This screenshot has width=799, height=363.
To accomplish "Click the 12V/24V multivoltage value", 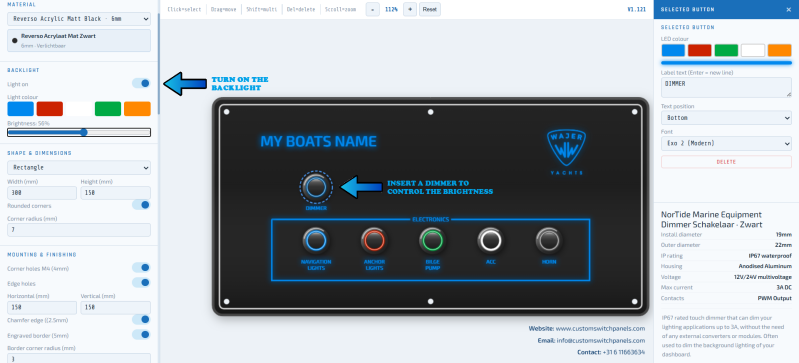I will coord(763,277).
